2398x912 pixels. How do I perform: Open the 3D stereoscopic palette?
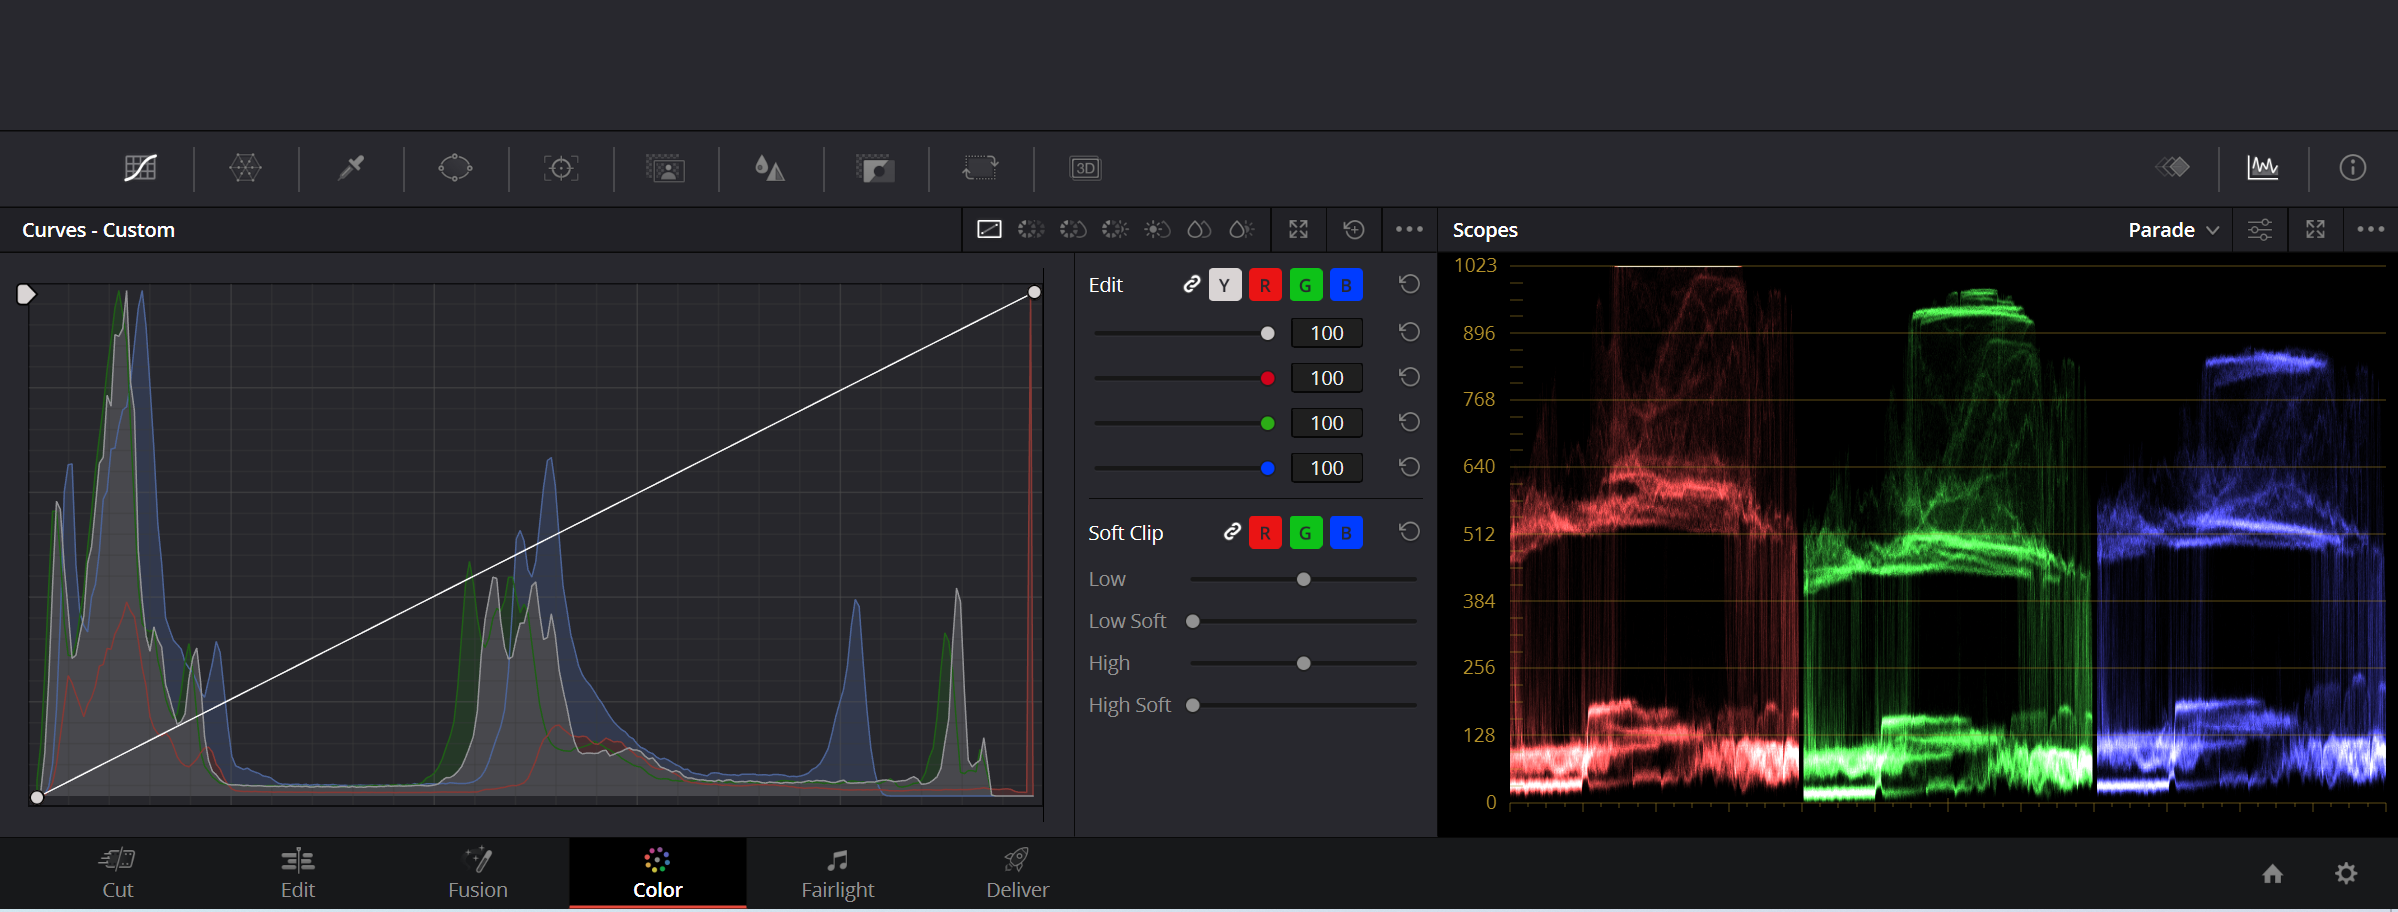[x=1085, y=168]
